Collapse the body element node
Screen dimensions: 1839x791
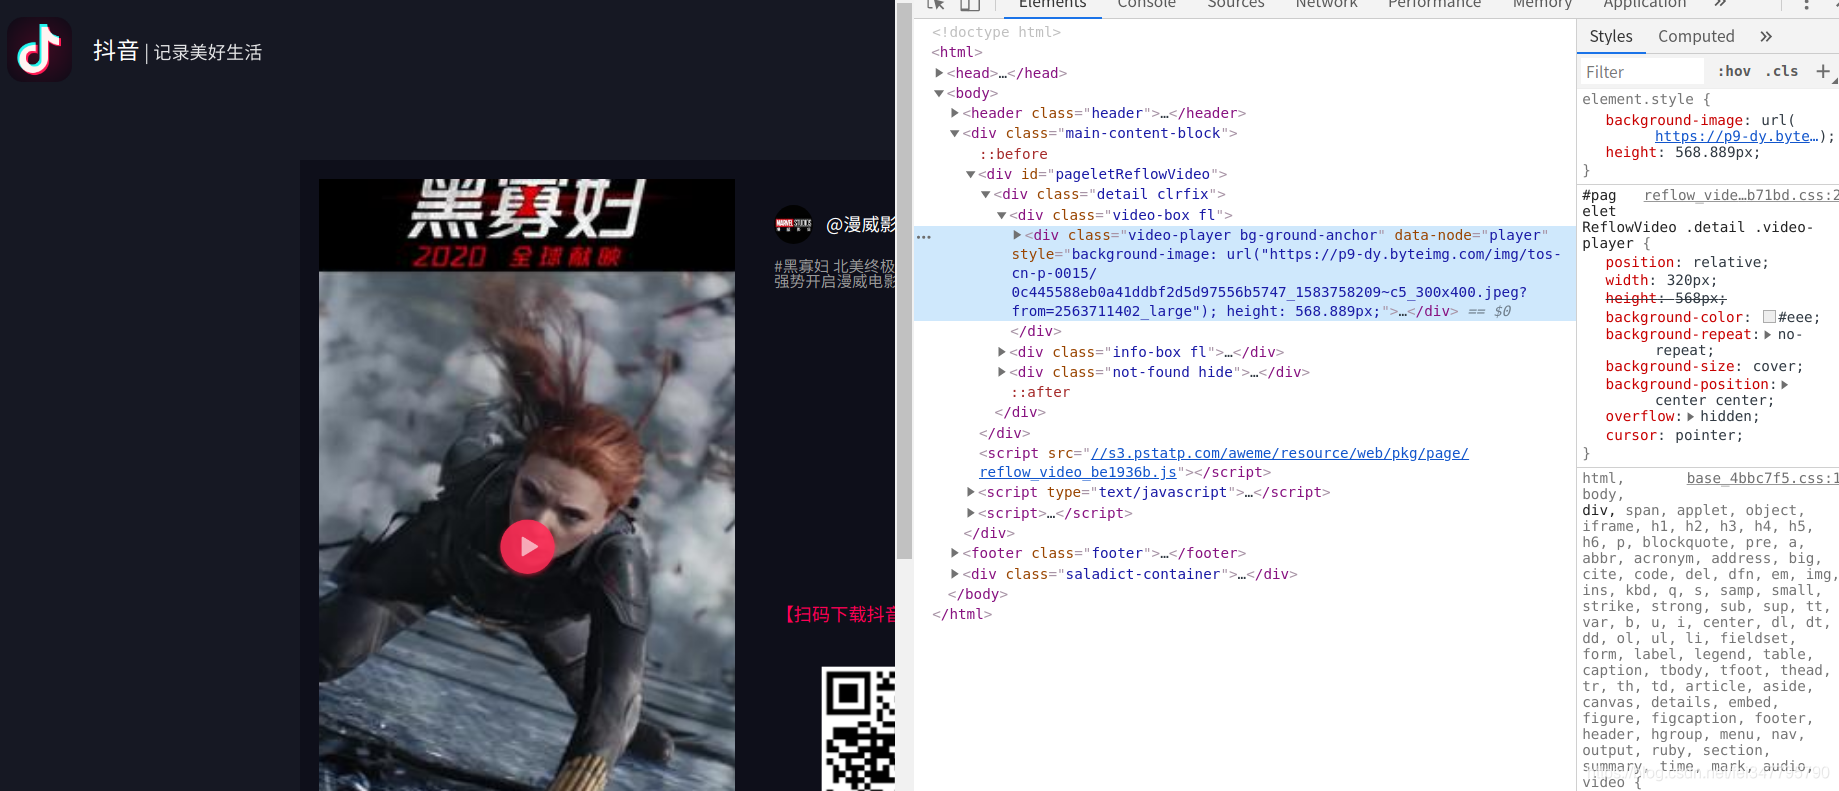click(939, 93)
